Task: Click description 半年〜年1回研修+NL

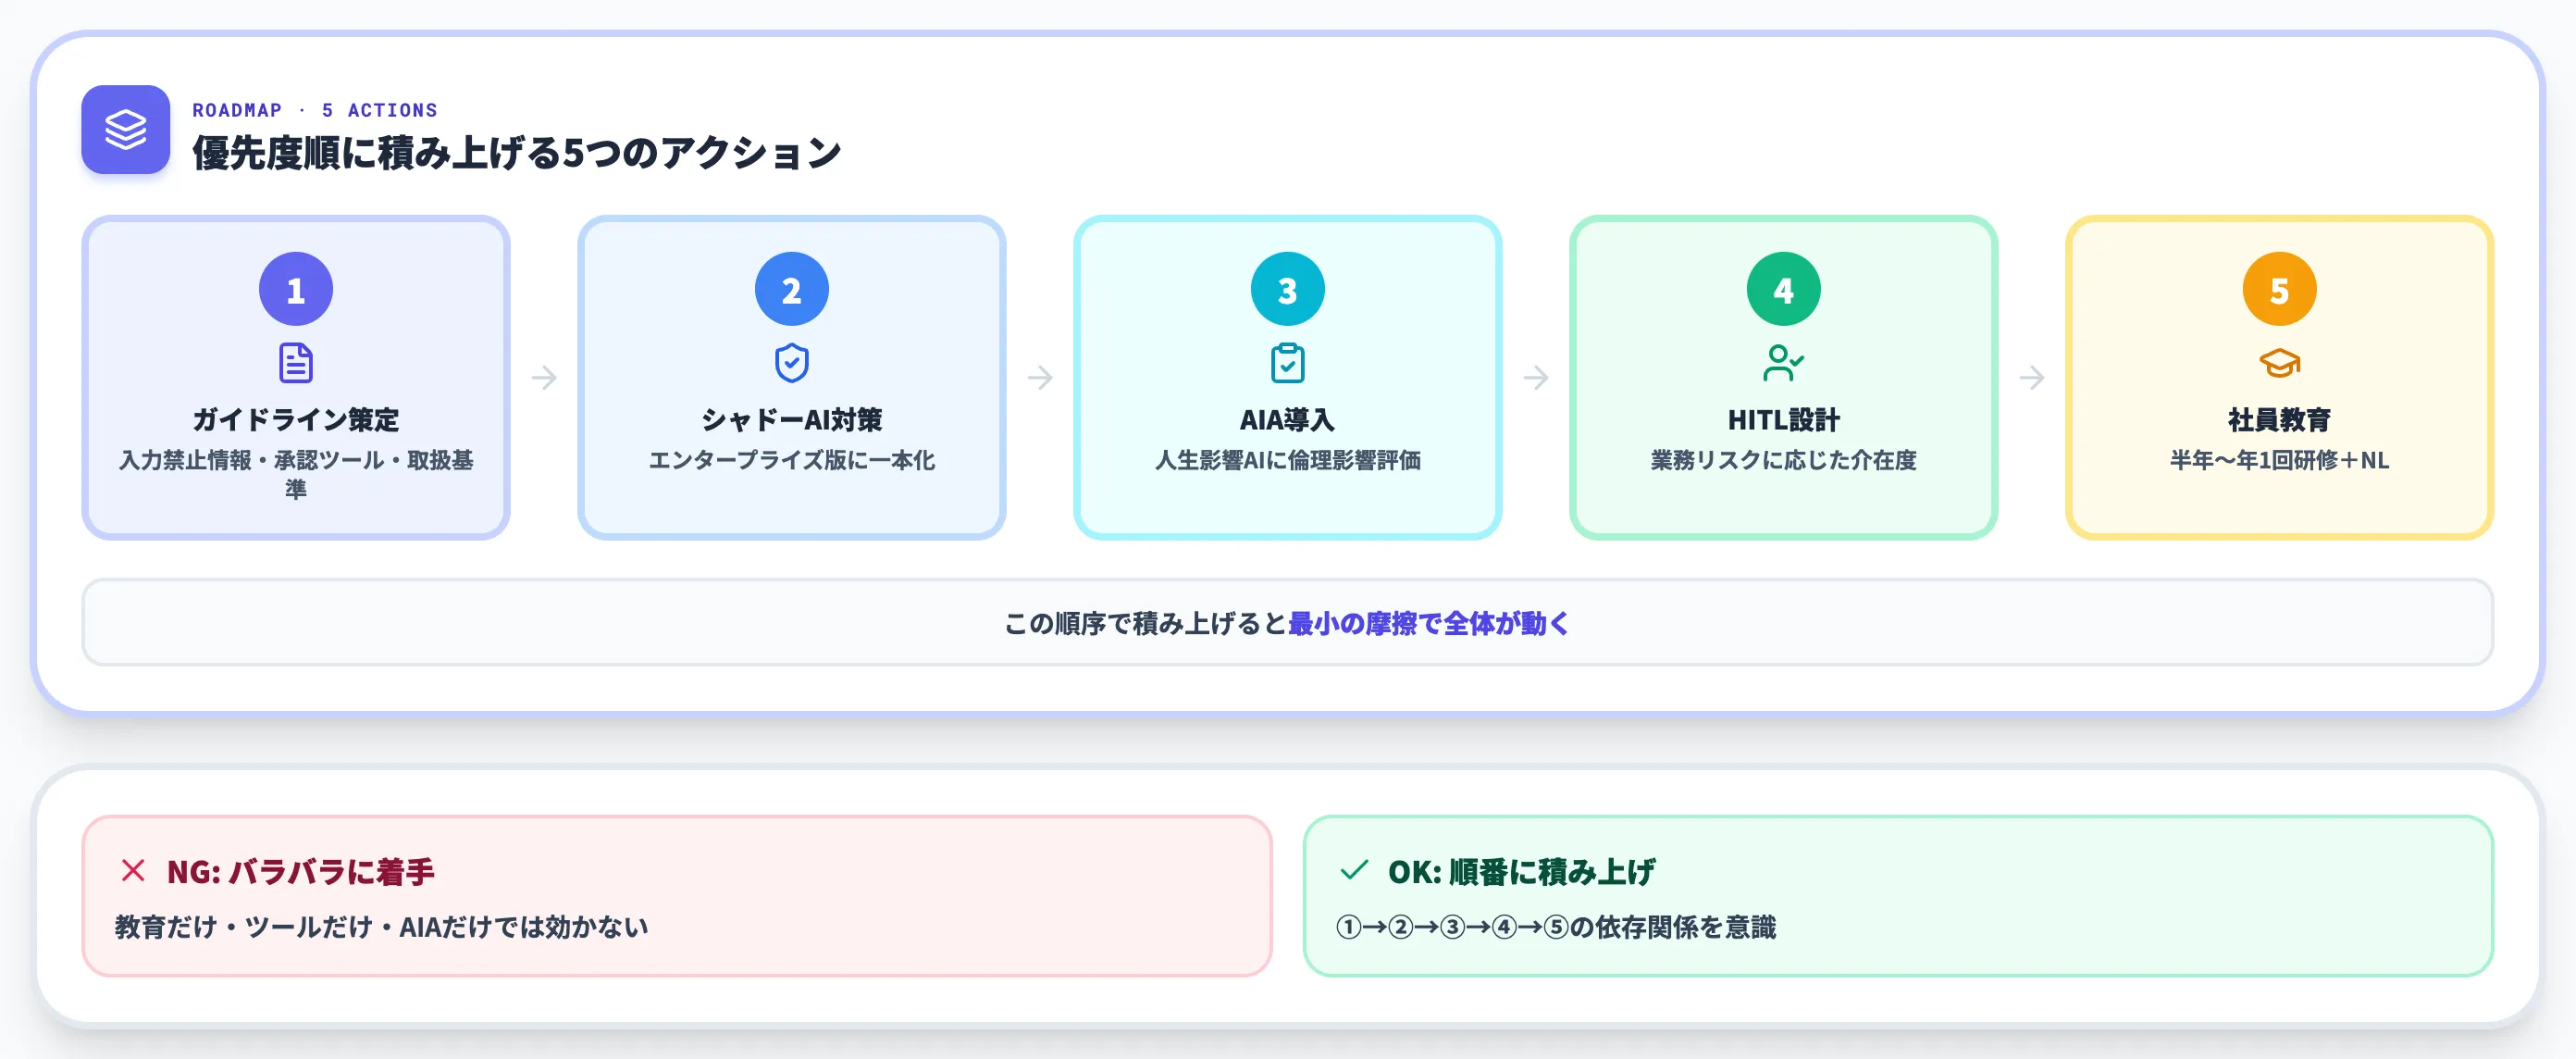Action: coord(2280,460)
